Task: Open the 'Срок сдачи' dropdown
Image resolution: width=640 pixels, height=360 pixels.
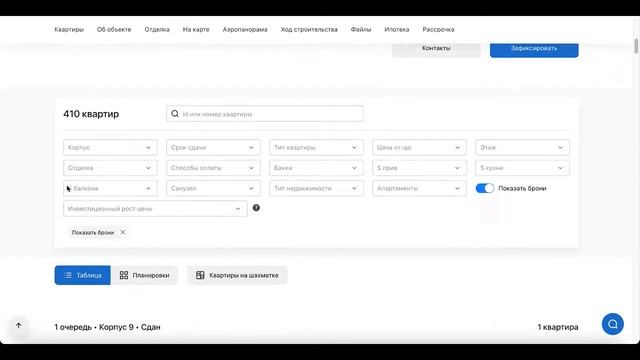Action: click(213, 147)
